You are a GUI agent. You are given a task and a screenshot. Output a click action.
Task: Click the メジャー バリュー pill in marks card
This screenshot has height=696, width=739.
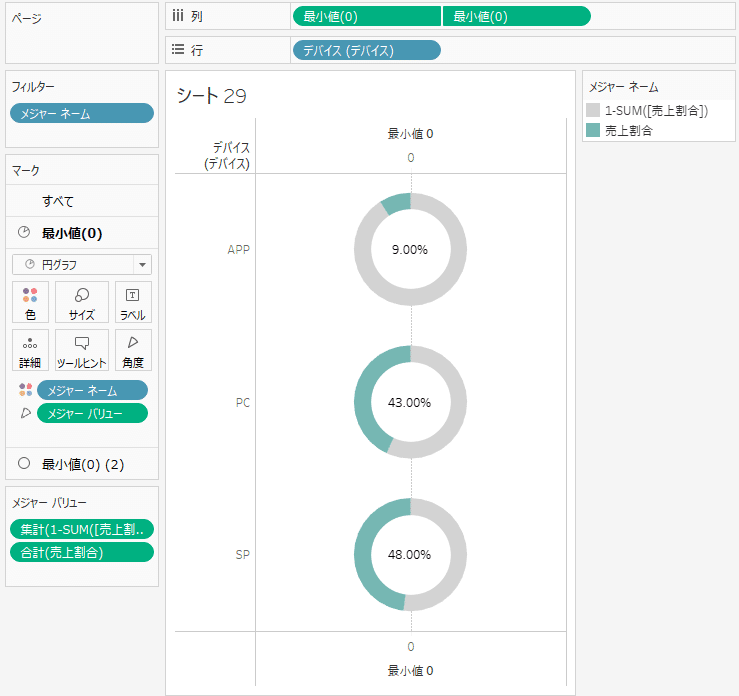[x=92, y=413]
